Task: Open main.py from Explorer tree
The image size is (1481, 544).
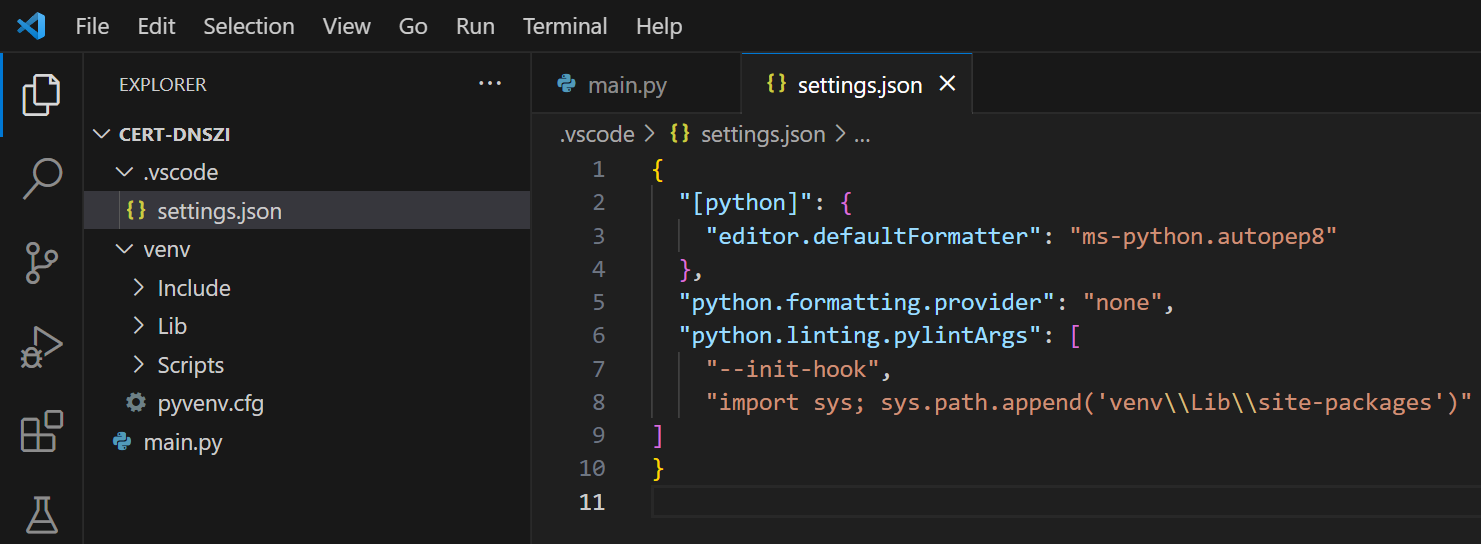Action: click(307, 442)
